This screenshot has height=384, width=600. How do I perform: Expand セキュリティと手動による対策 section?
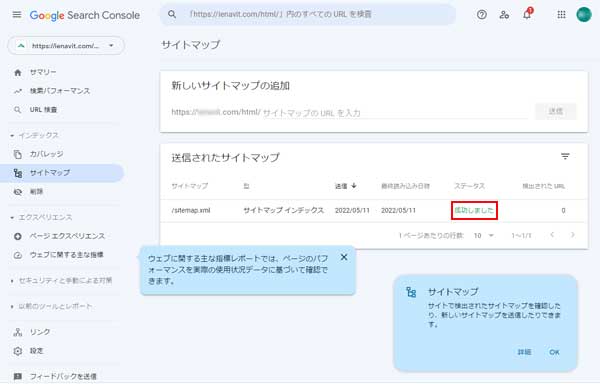pyautogui.click(x=61, y=281)
